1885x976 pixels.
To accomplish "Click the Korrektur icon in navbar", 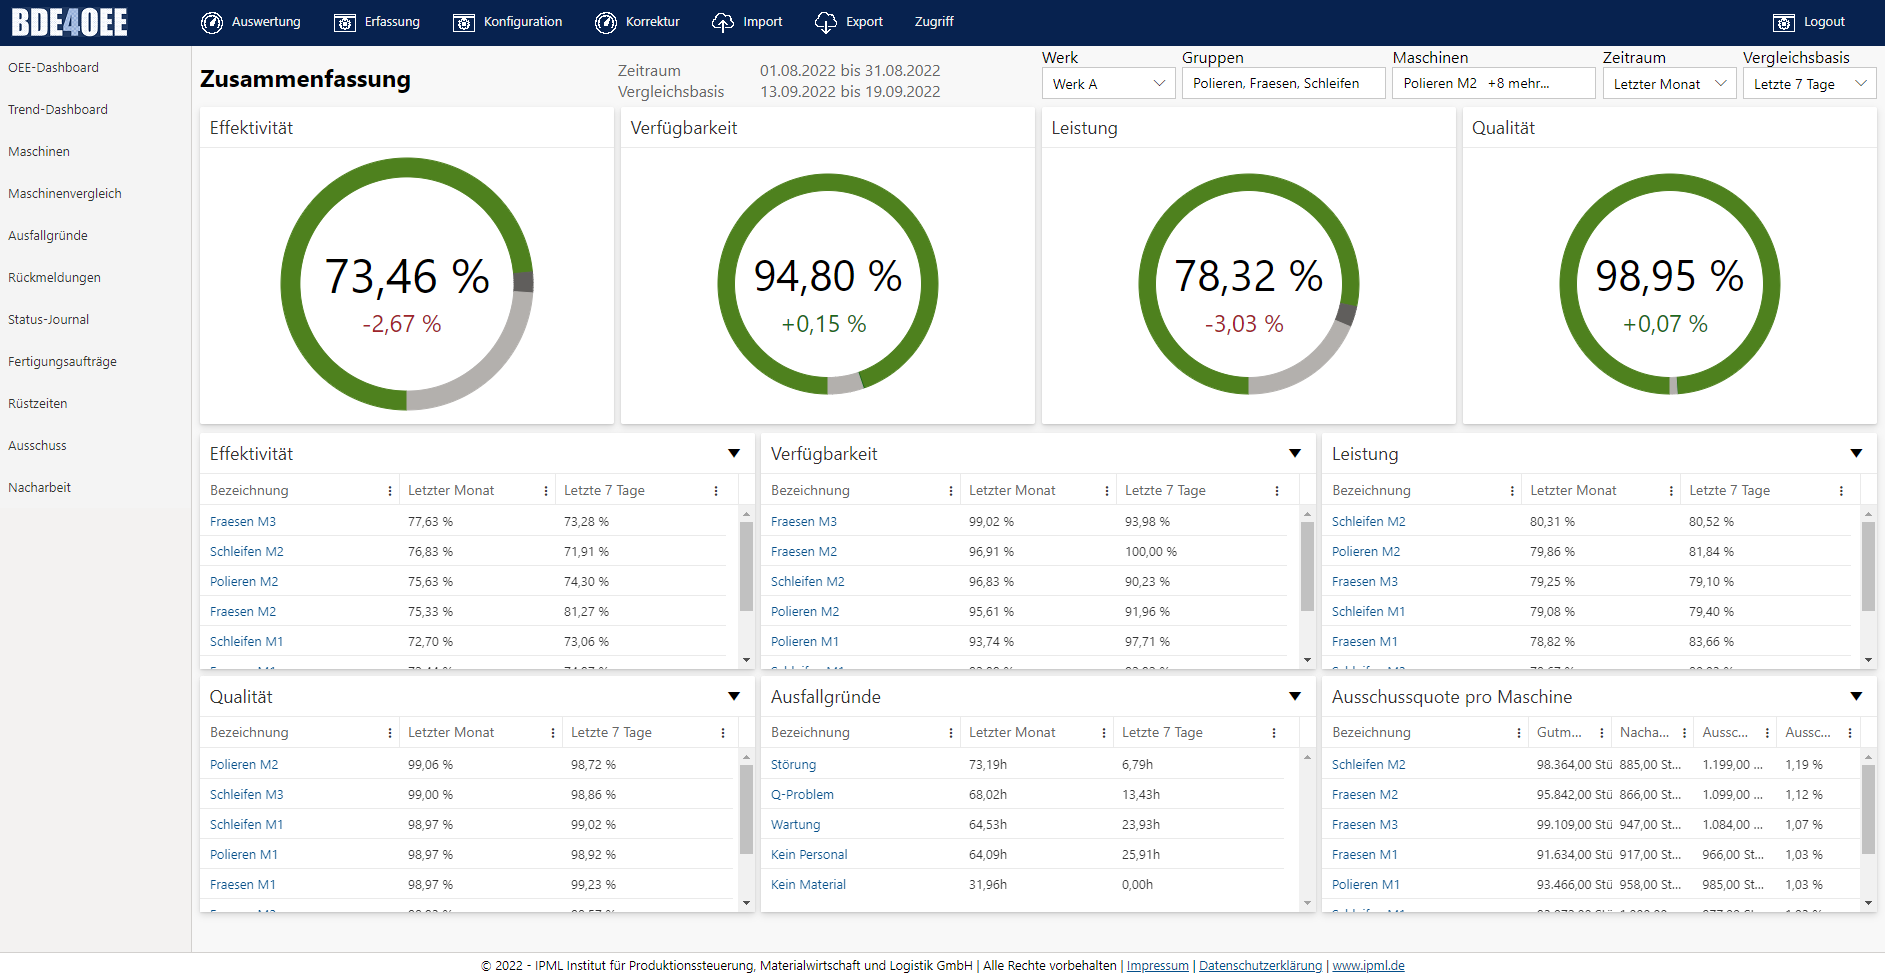I will [606, 22].
